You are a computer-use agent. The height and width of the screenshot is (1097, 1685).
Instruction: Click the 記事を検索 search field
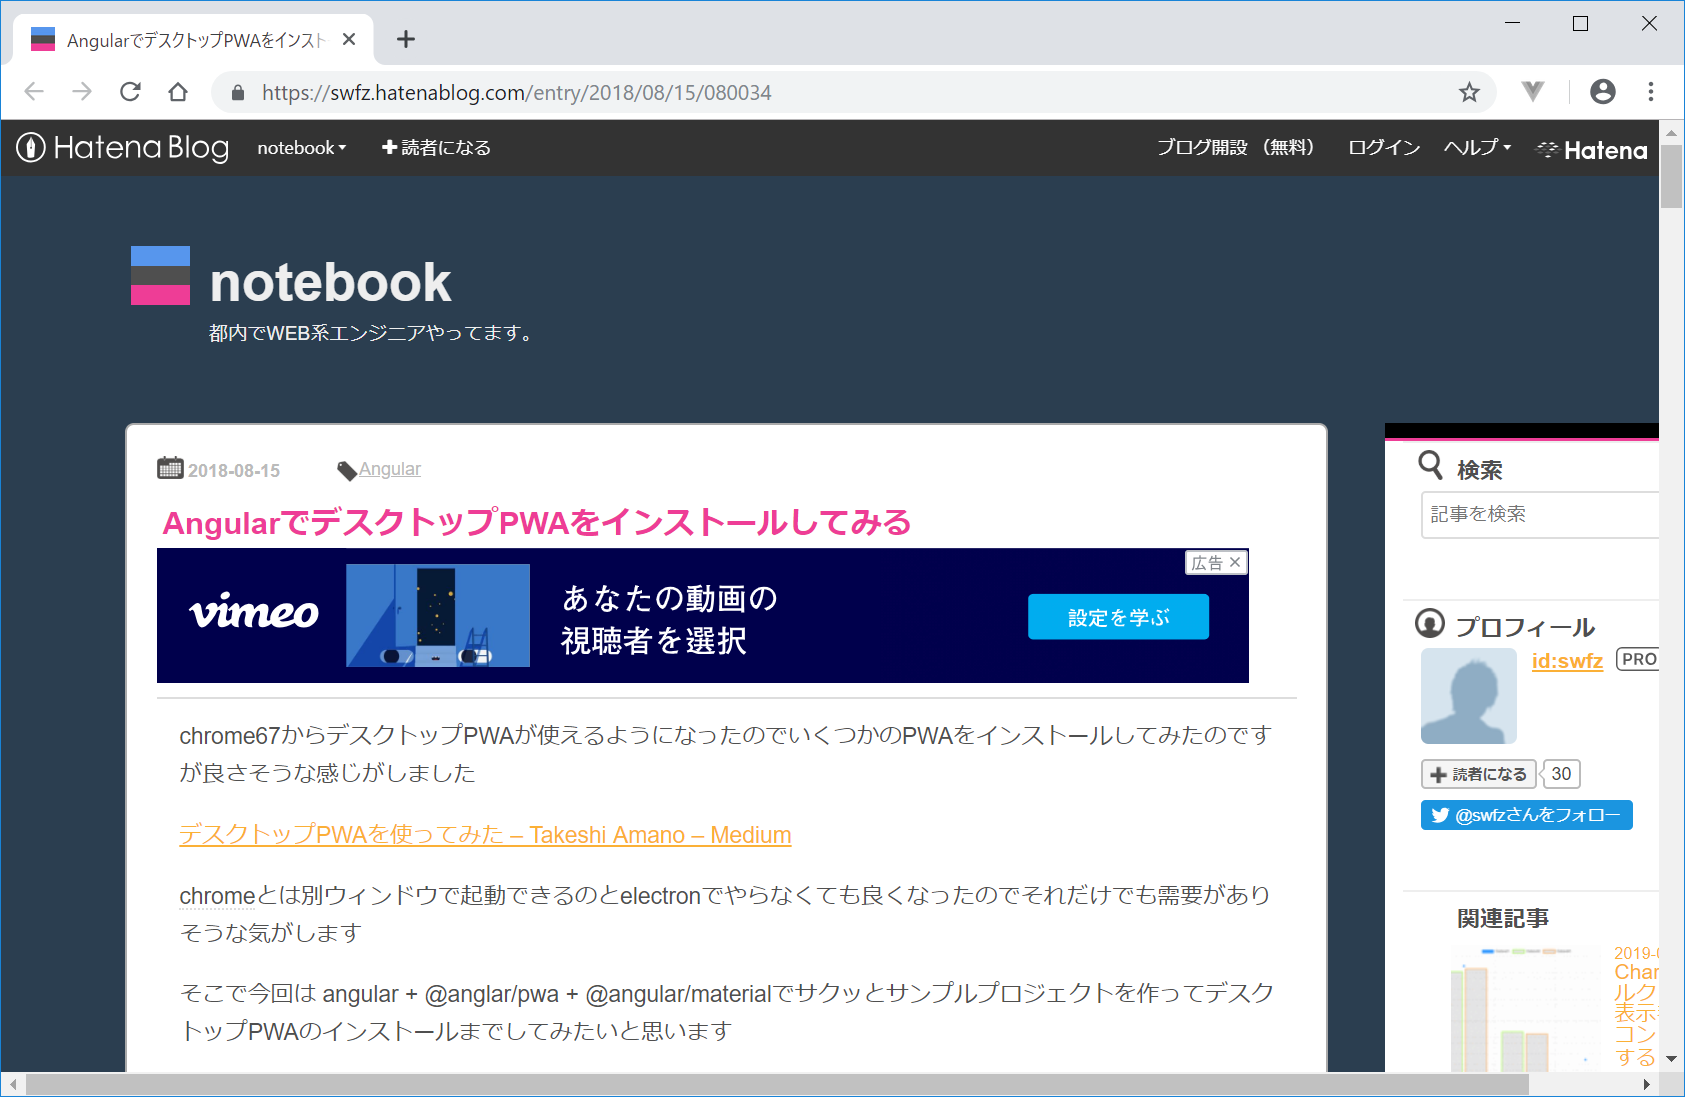click(1538, 515)
